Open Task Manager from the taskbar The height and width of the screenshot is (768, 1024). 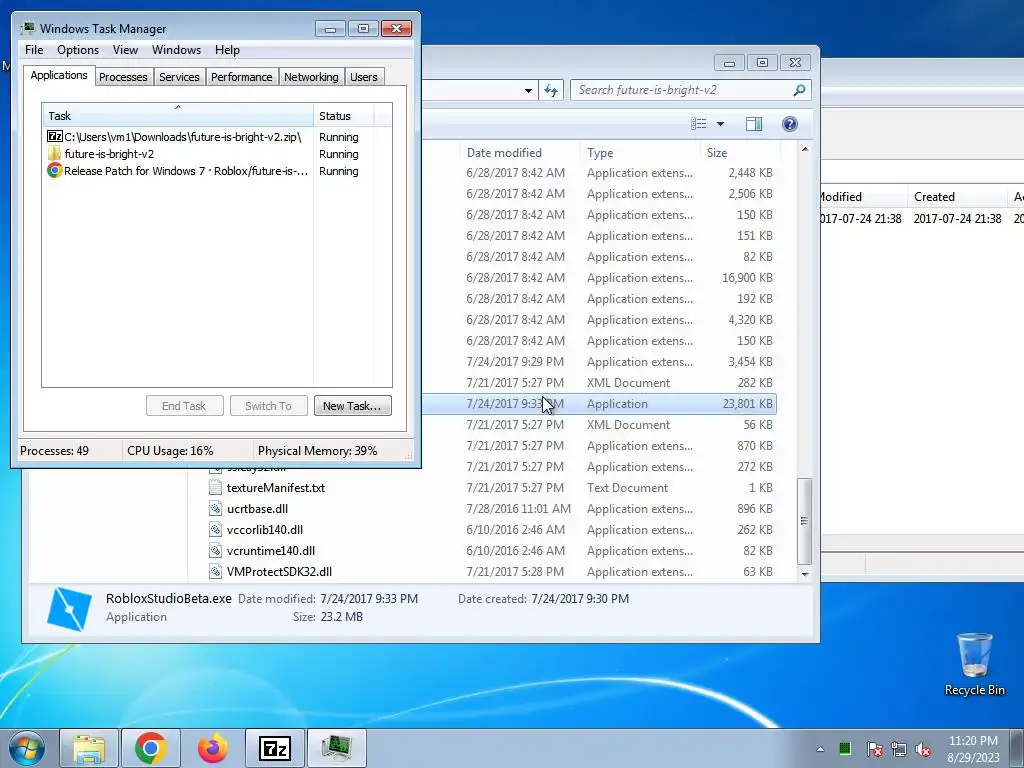(337, 748)
